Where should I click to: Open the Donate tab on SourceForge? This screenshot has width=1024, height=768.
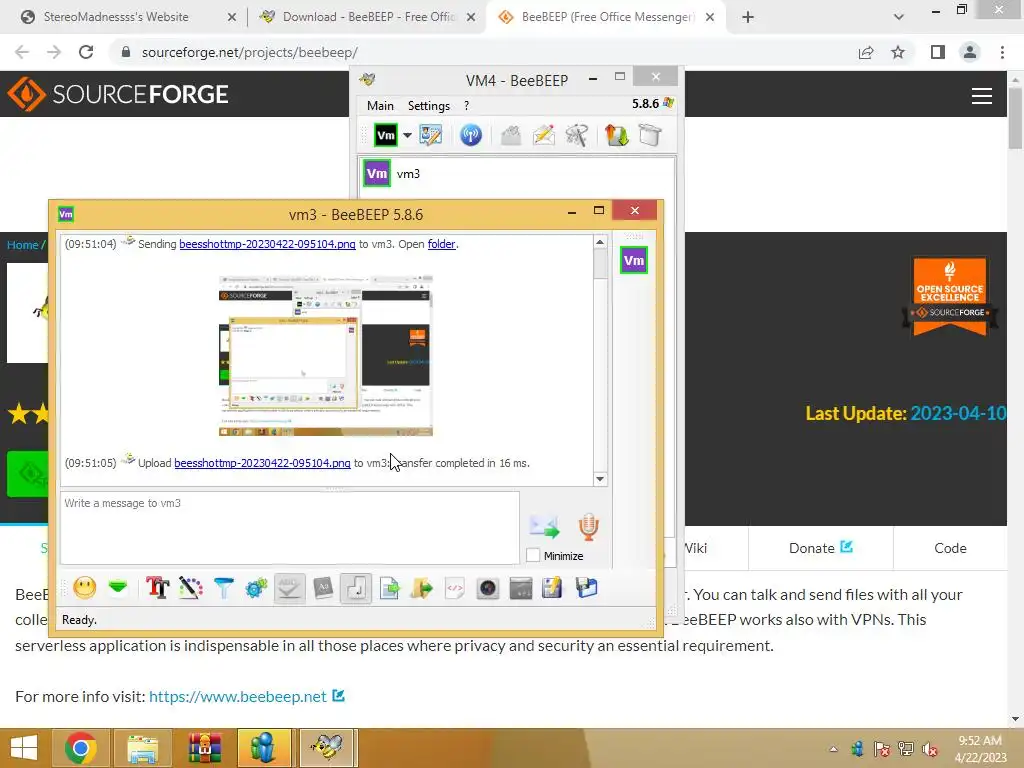(x=820, y=548)
